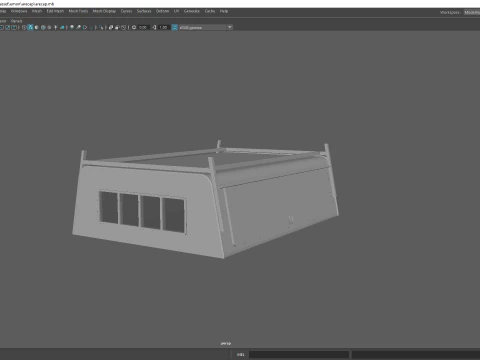Open the Deform menu

point(162,11)
